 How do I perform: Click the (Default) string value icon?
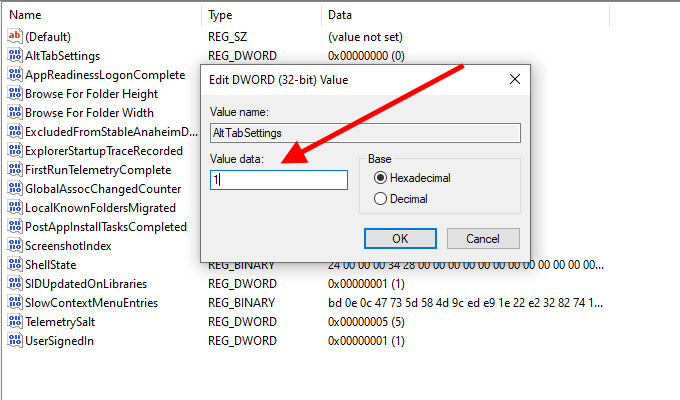pyautogui.click(x=14, y=36)
